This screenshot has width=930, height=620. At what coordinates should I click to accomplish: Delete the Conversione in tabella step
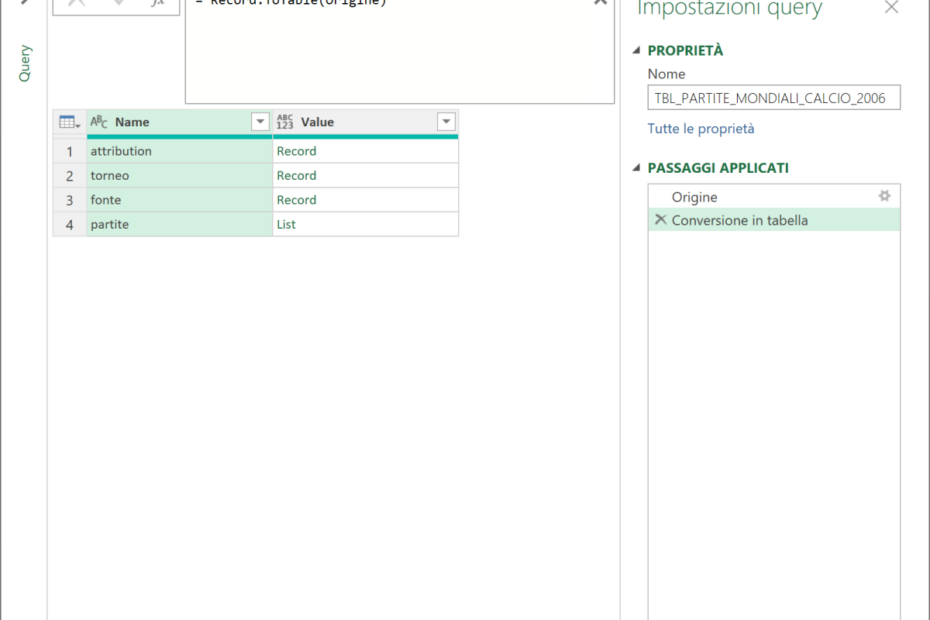(x=660, y=220)
